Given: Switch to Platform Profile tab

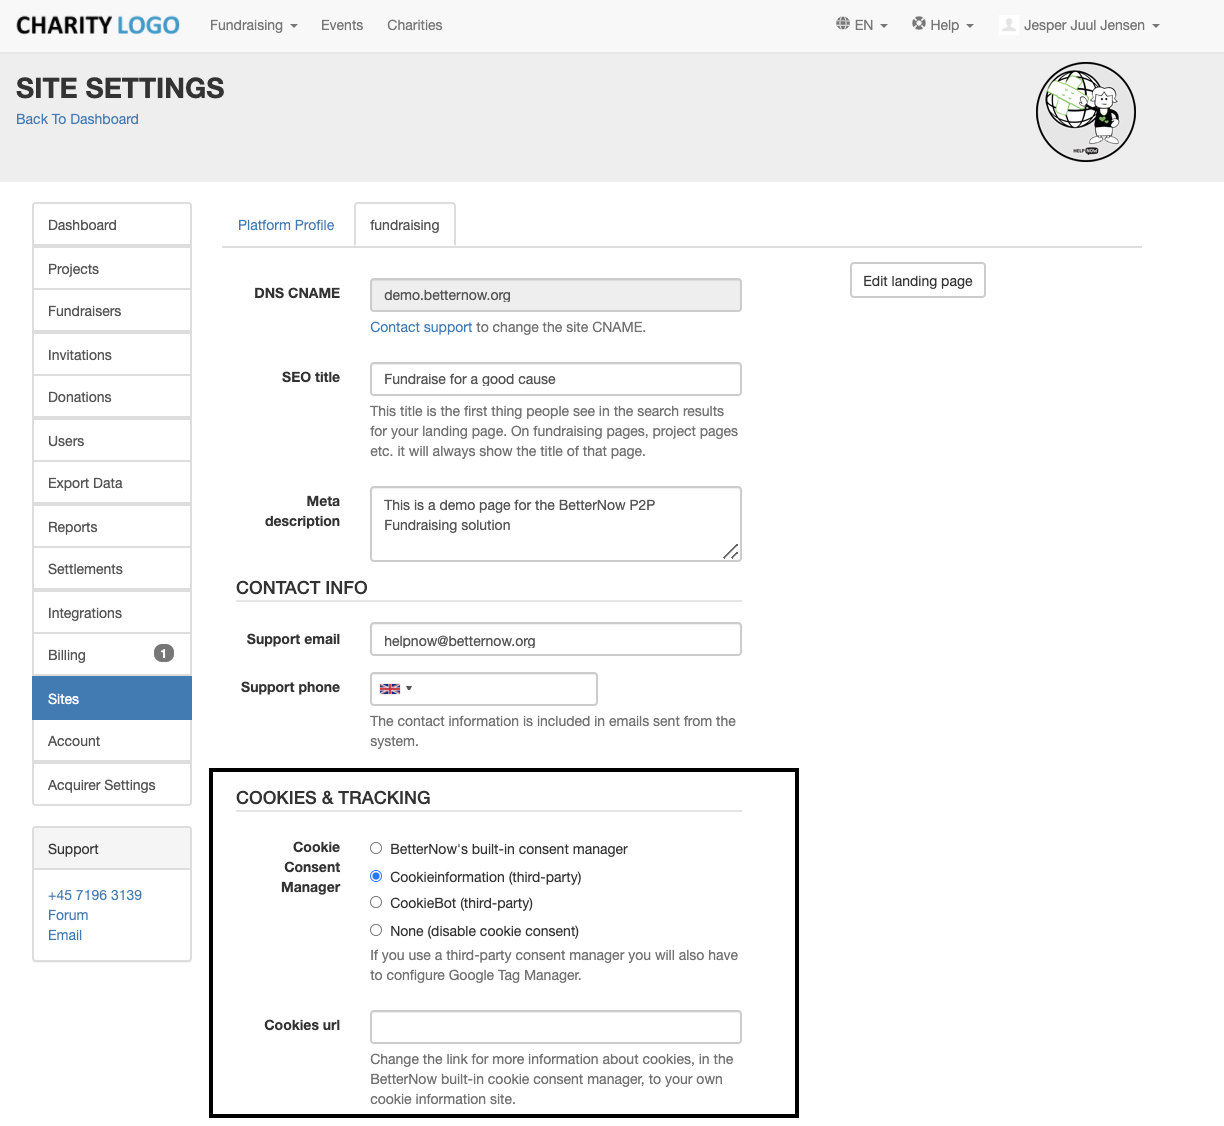Looking at the screenshot, I should [x=286, y=225].
